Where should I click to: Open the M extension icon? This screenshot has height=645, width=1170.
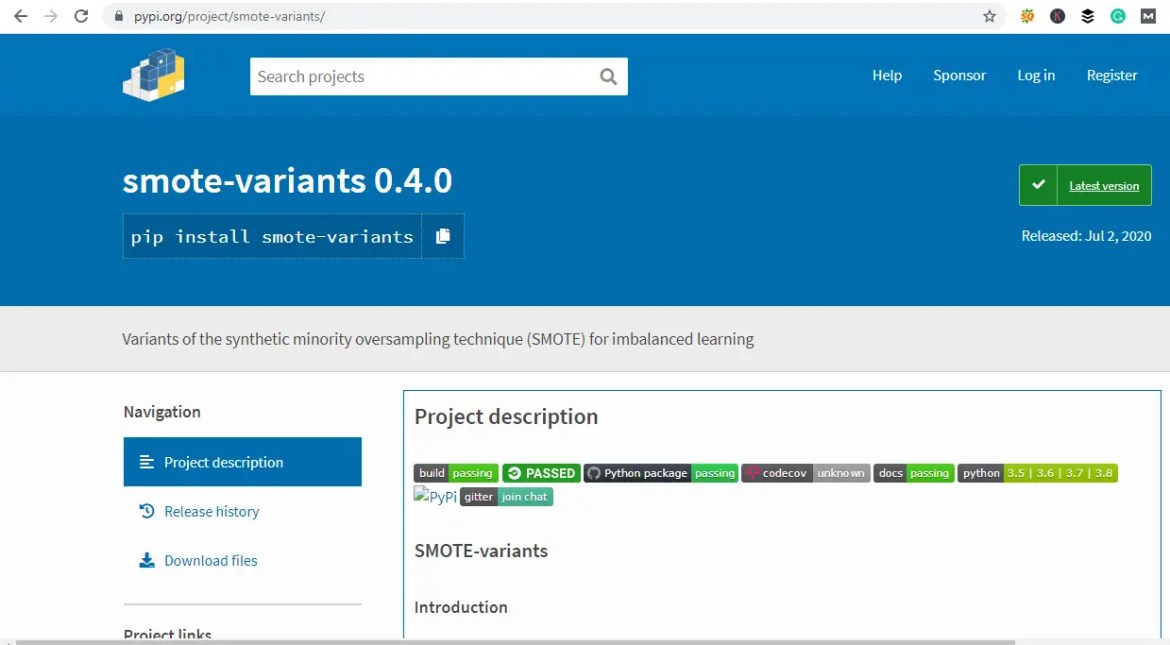click(1148, 16)
